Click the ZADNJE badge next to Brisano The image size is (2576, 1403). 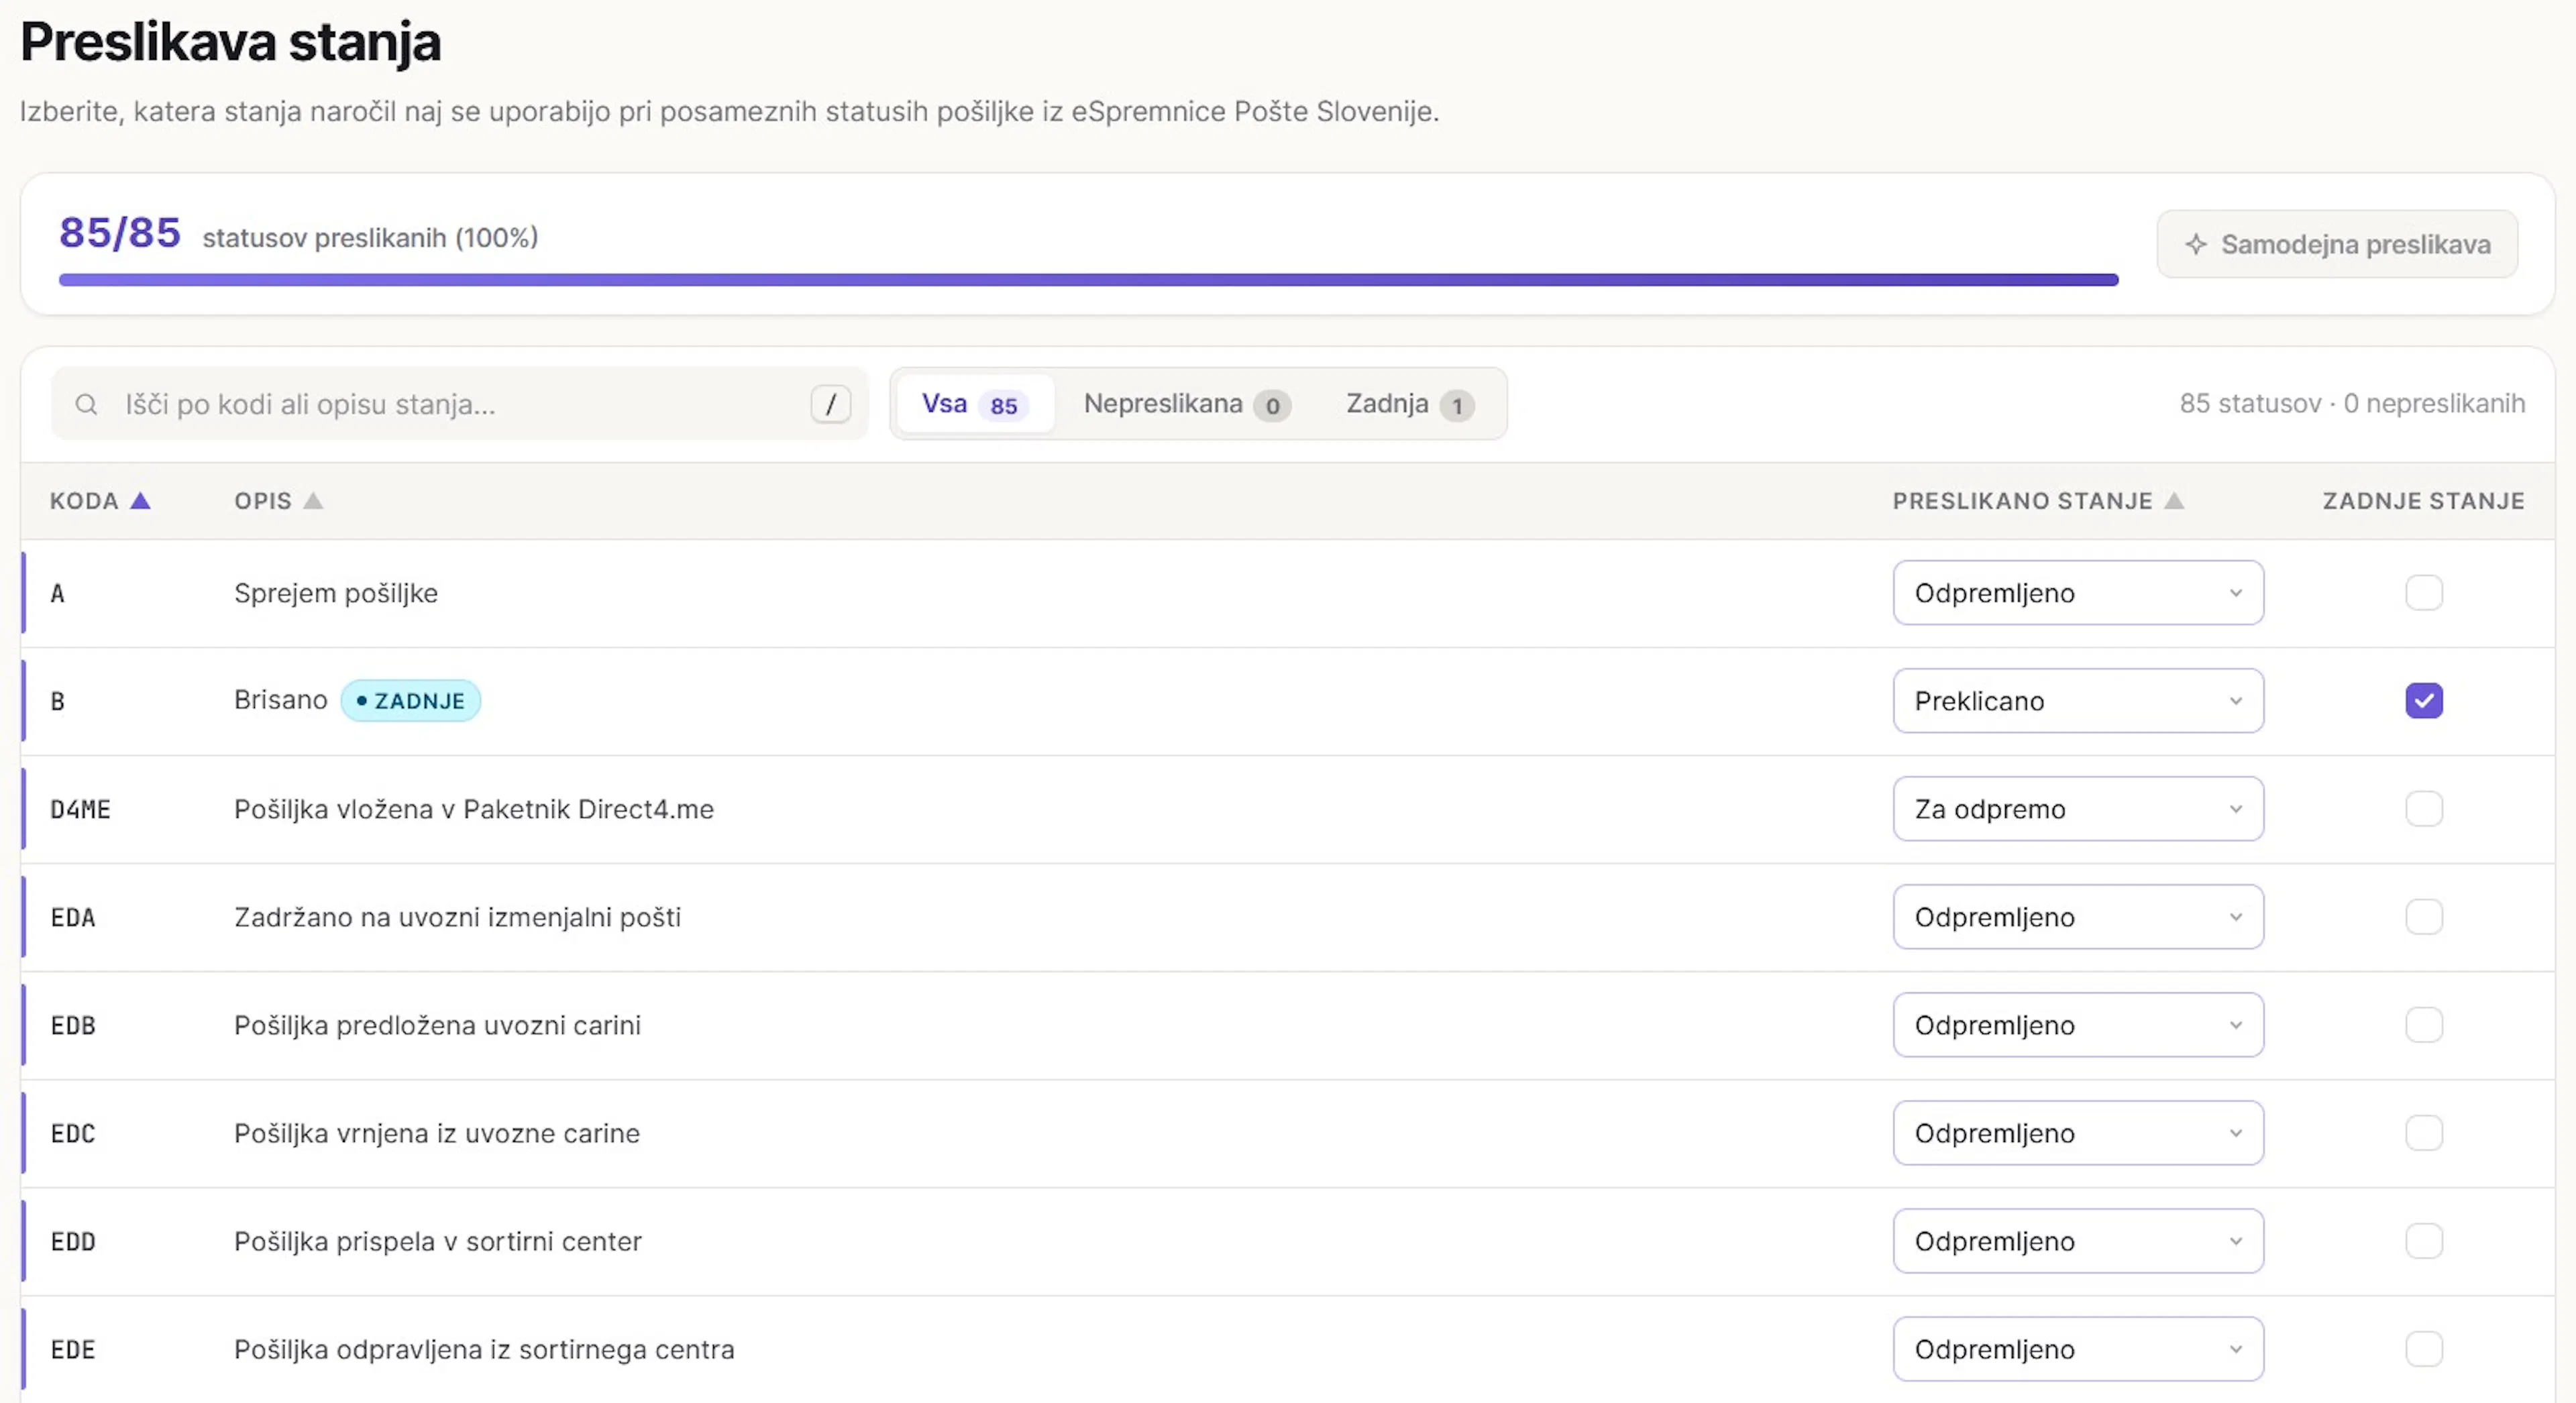tap(411, 700)
